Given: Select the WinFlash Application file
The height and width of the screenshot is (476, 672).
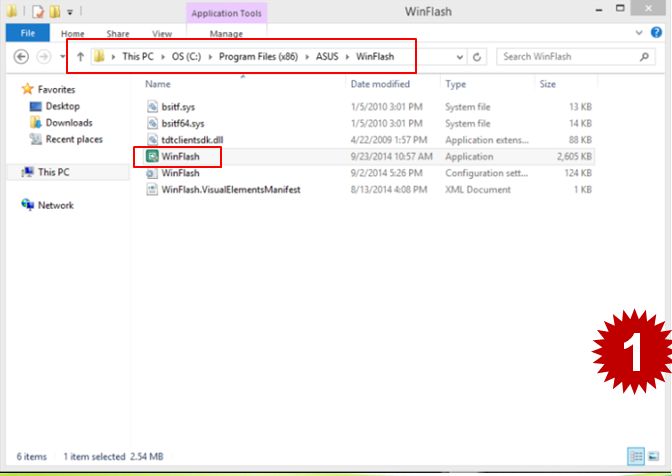Looking at the screenshot, I should click(369, 156).
